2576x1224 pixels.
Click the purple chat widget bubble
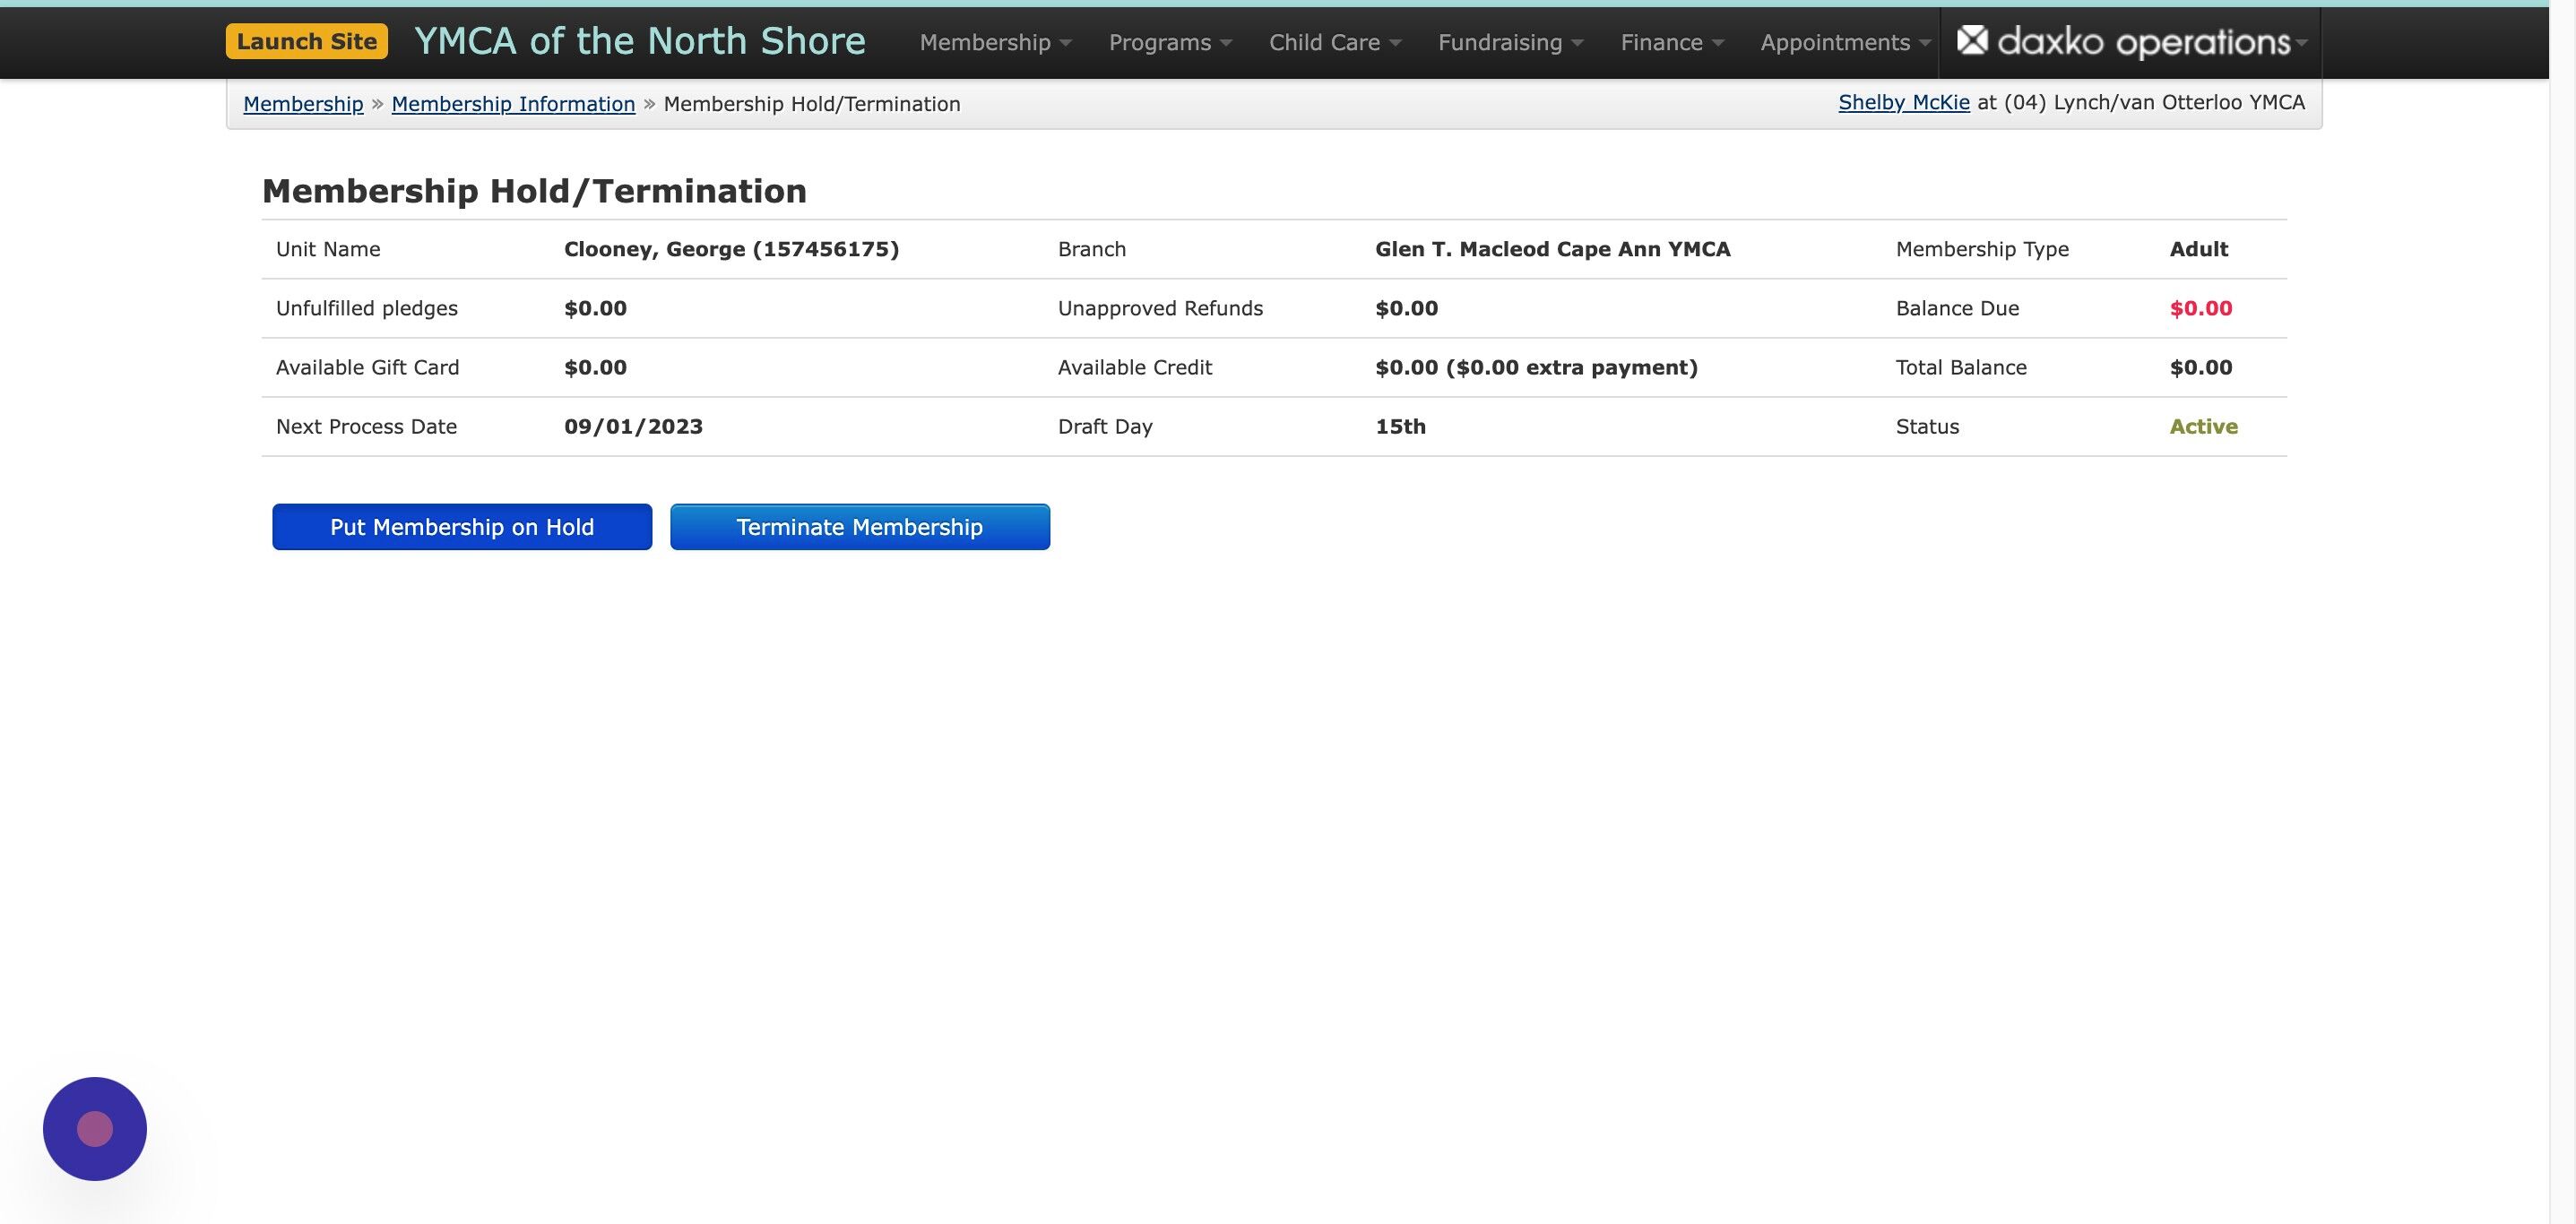tap(95, 1128)
